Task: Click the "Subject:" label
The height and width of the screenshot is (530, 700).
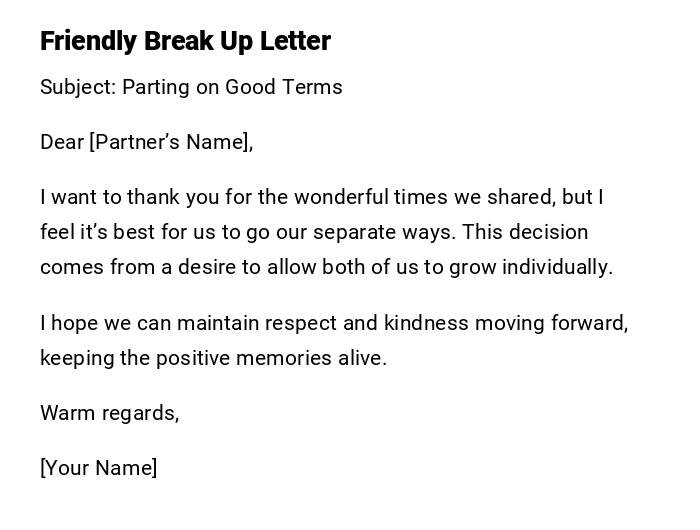Action: point(78,87)
